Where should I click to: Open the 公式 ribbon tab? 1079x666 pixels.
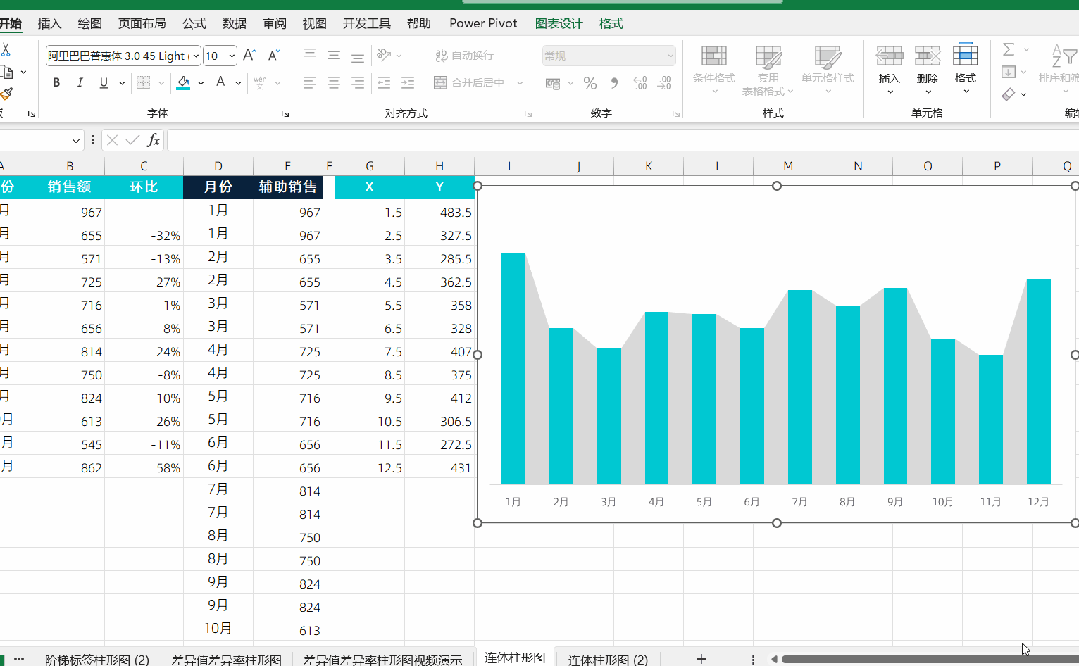[194, 23]
